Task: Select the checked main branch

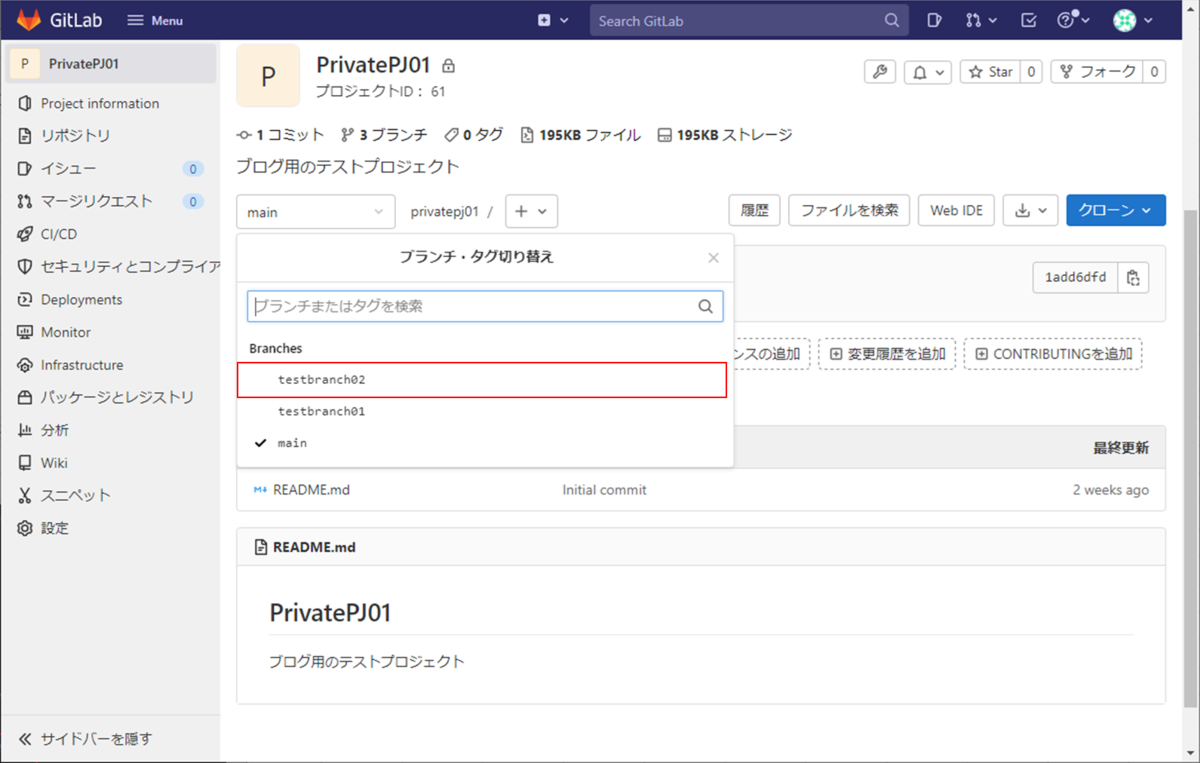Action: (x=485, y=442)
